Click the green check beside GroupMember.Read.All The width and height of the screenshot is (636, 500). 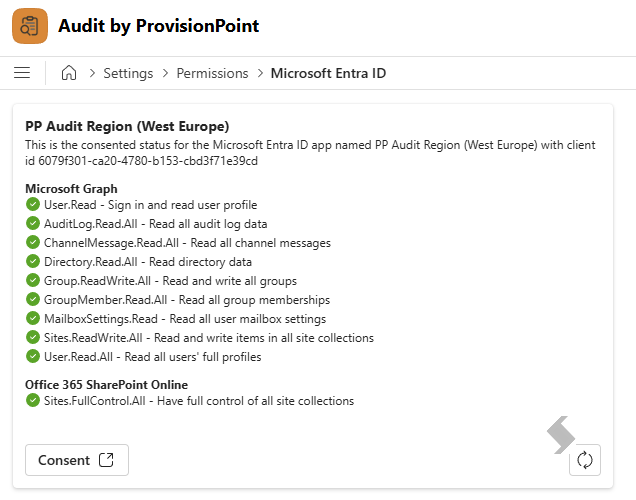pos(33,299)
